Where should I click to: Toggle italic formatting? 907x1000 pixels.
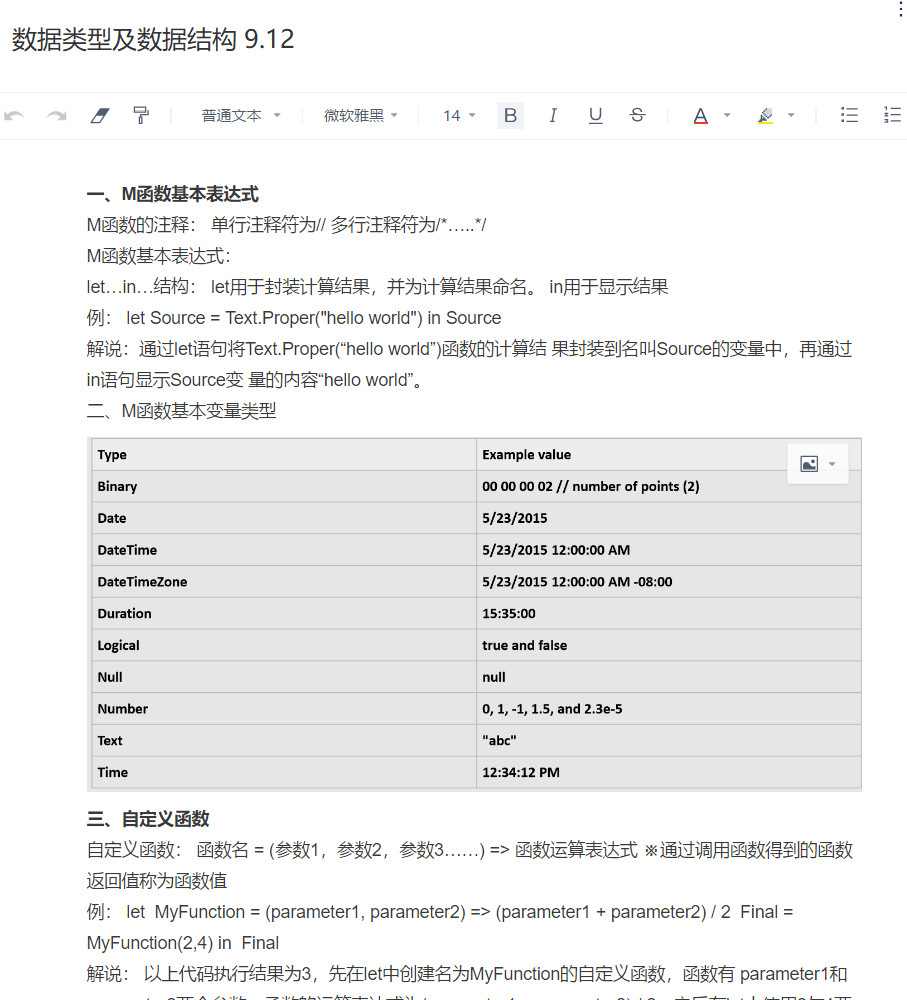553,115
